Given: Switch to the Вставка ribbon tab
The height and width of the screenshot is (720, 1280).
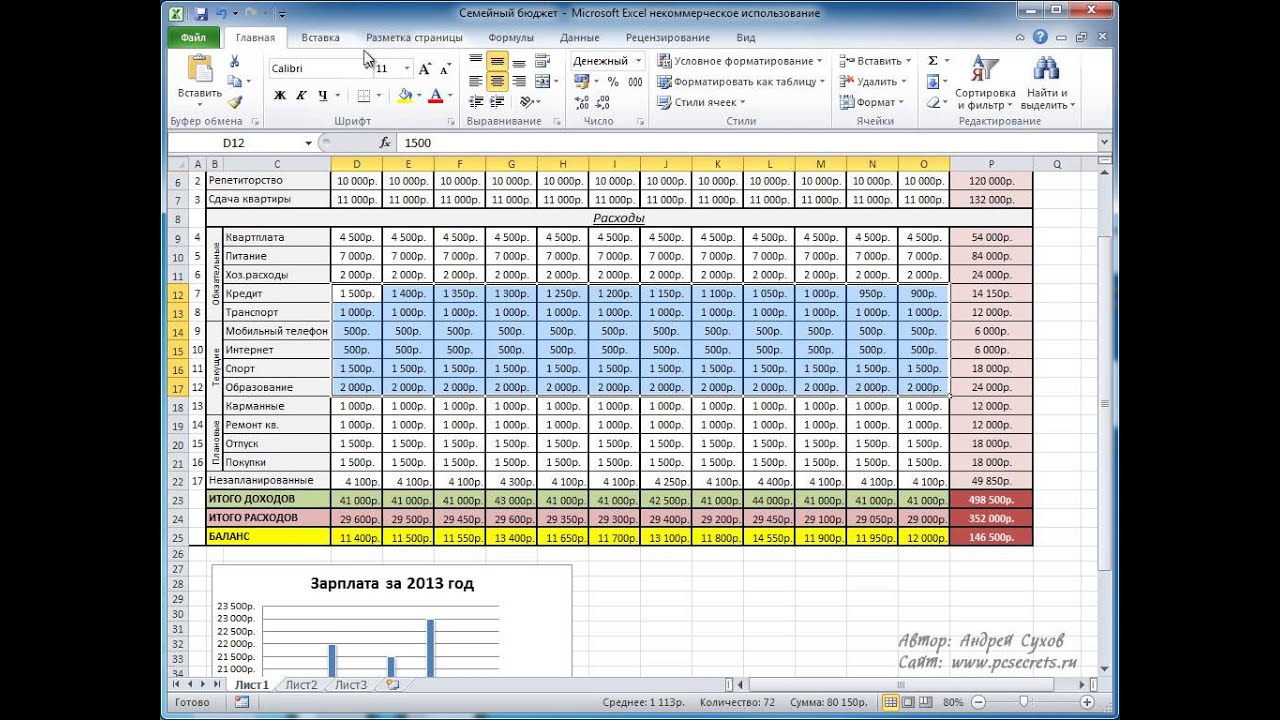Looking at the screenshot, I should (x=320, y=38).
